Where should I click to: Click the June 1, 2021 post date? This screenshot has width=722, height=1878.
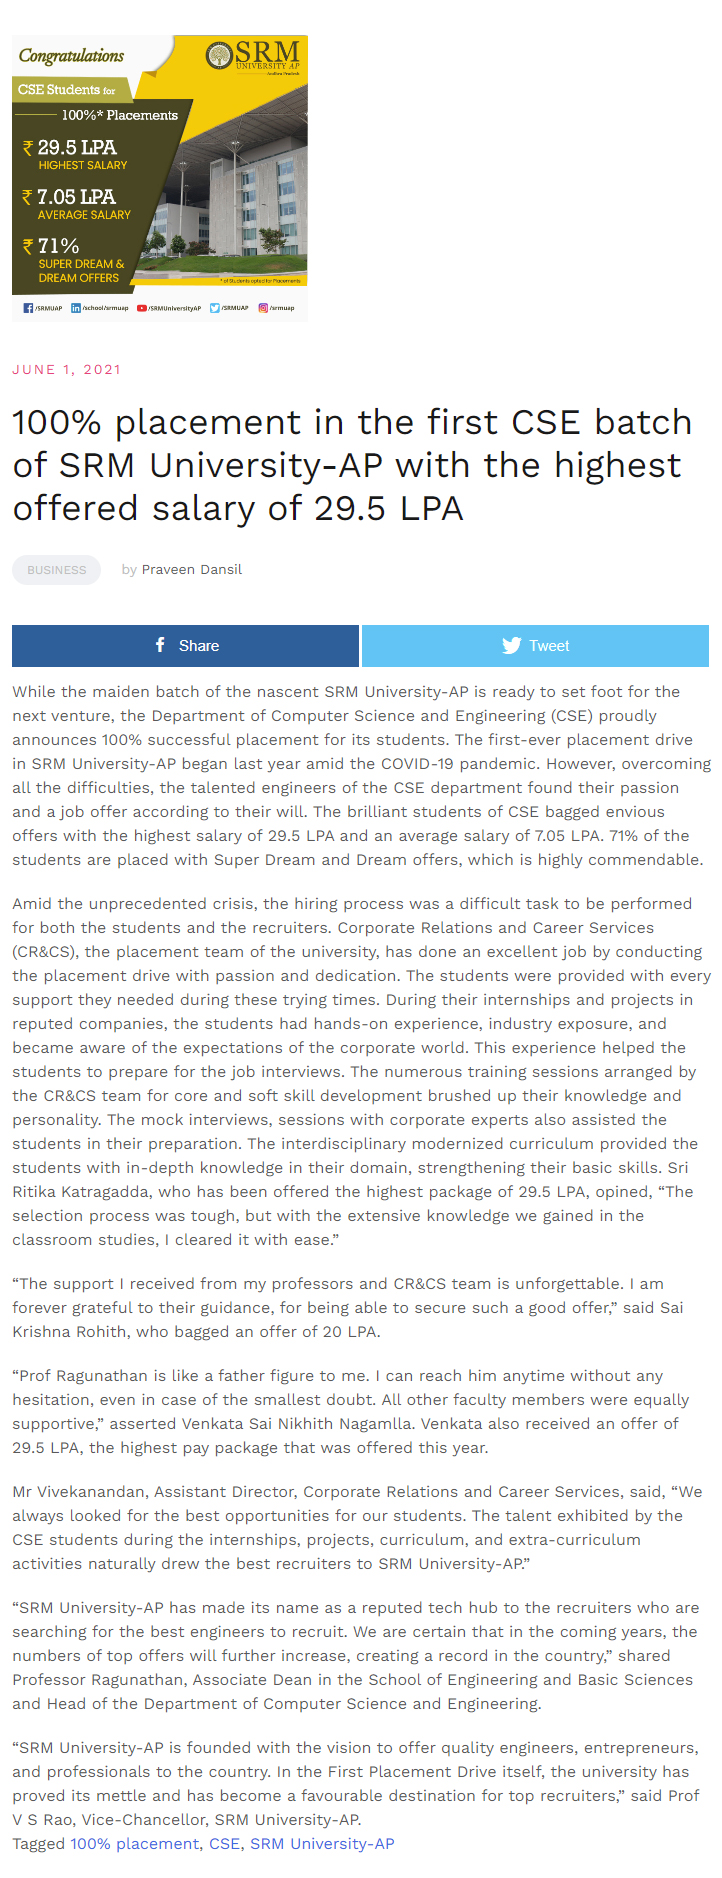(x=66, y=369)
